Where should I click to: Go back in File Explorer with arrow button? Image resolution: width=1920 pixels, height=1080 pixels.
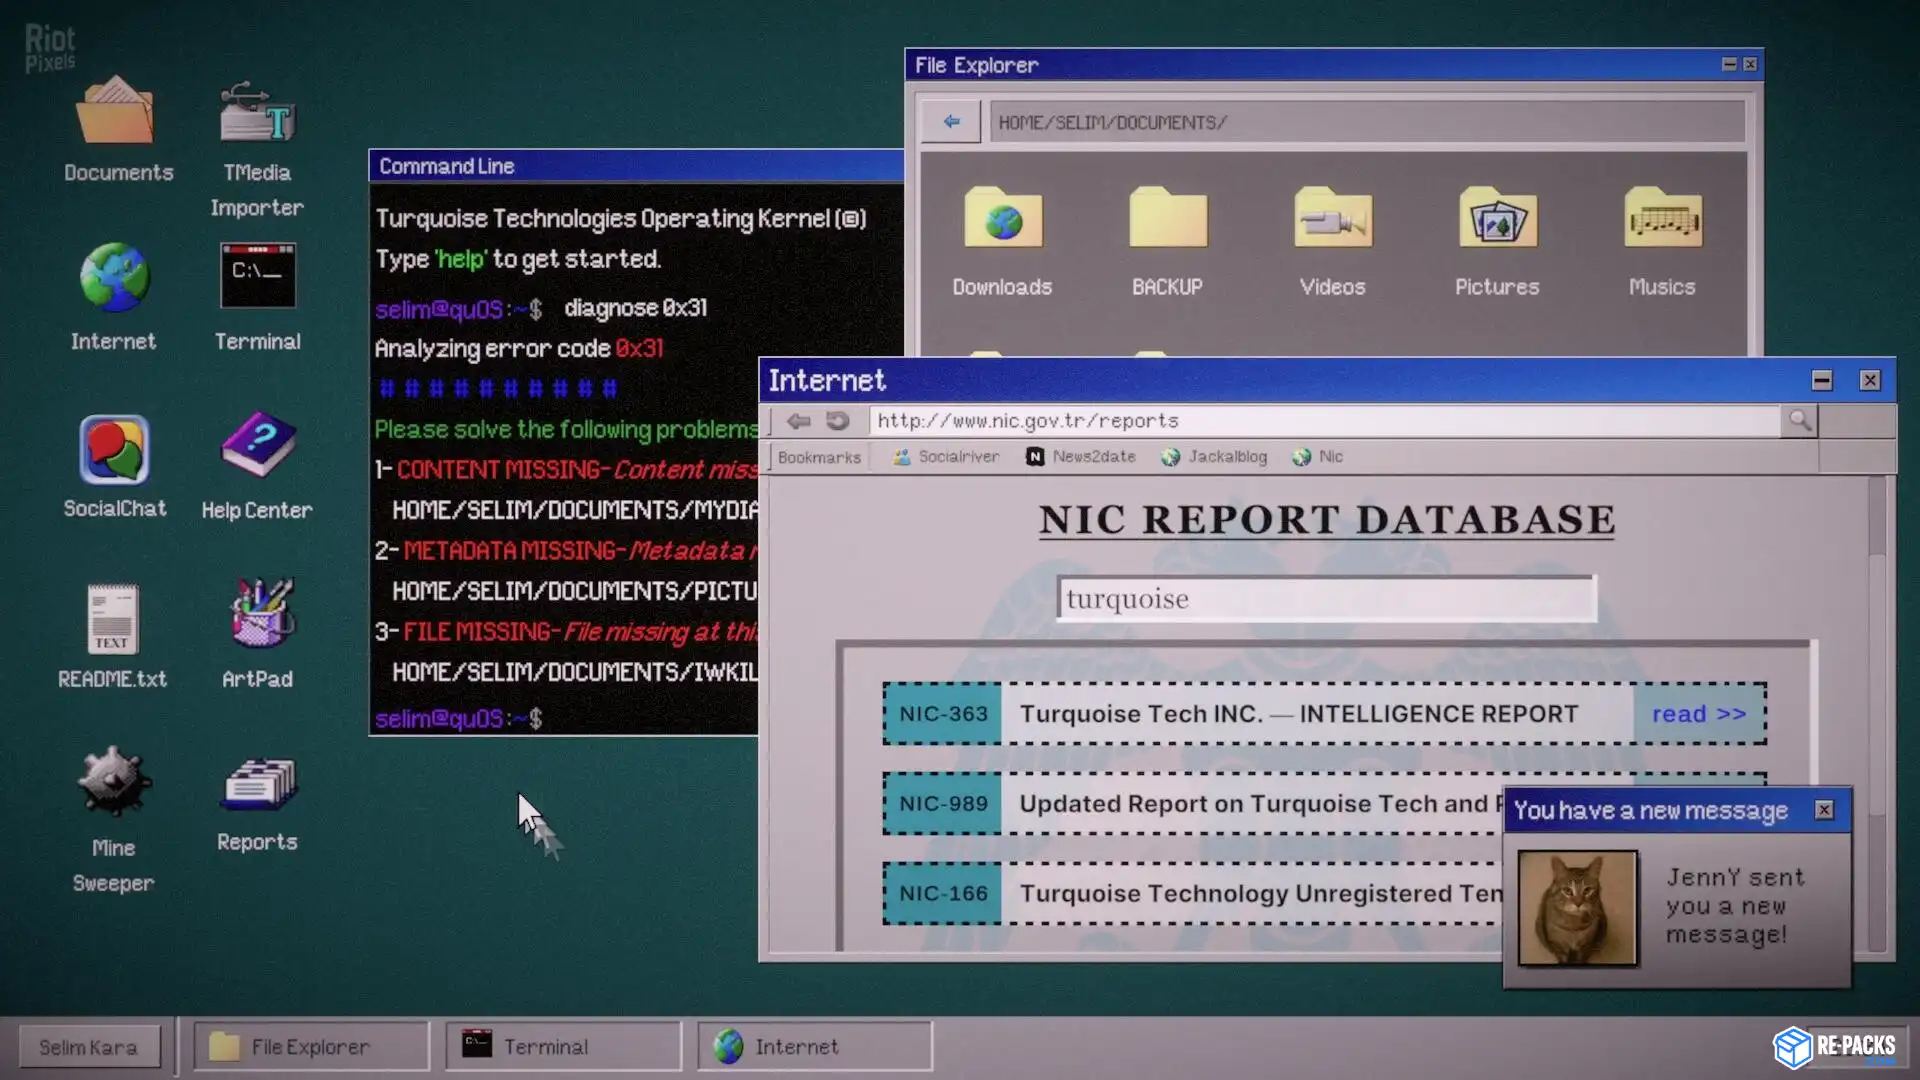tap(951, 122)
